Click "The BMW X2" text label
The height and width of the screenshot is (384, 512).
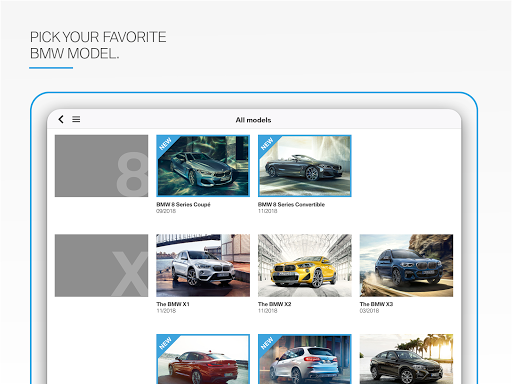(x=274, y=304)
